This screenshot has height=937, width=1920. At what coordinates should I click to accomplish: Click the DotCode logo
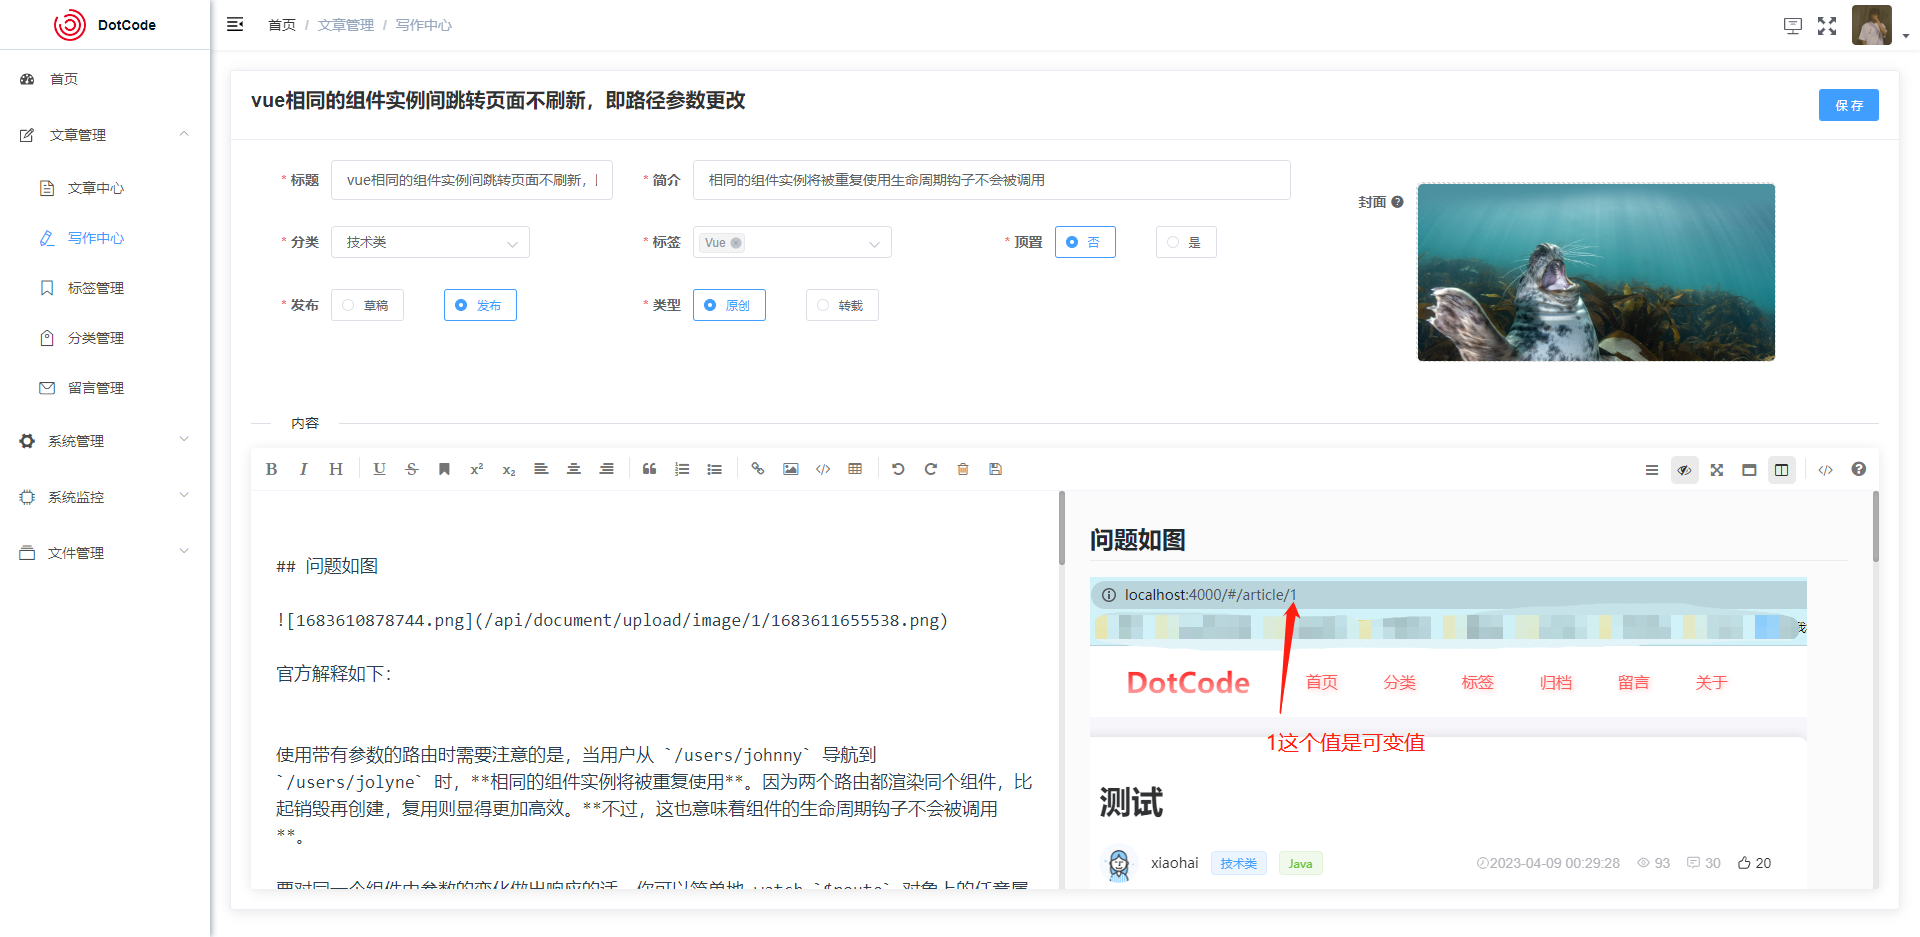pos(105,25)
